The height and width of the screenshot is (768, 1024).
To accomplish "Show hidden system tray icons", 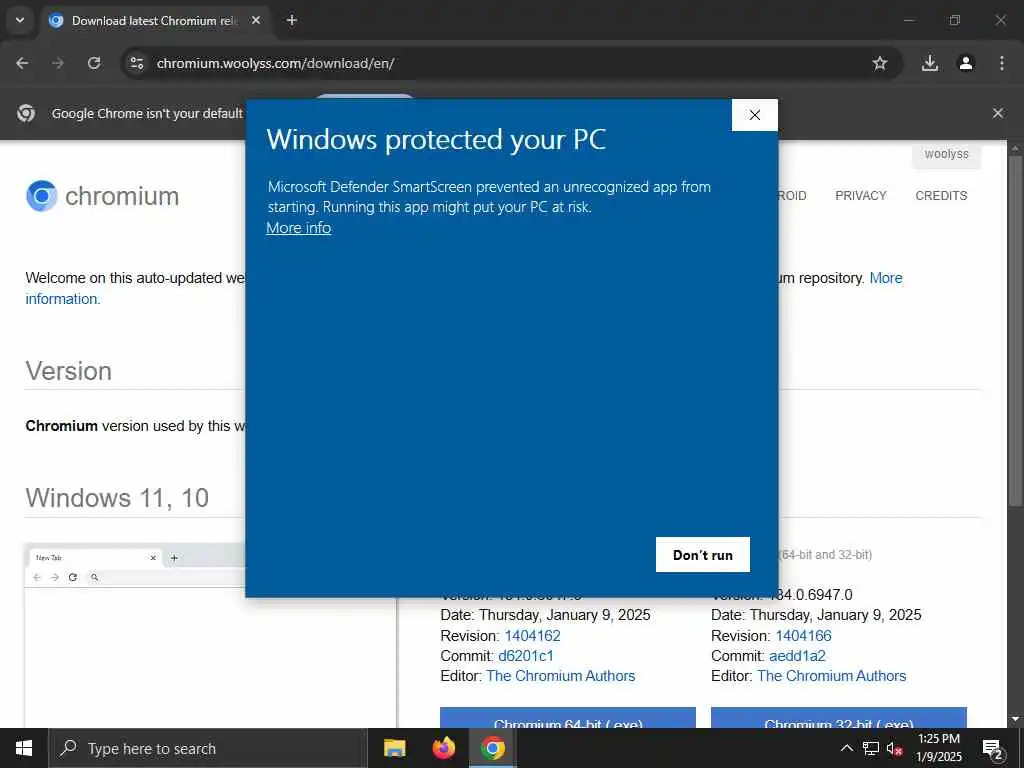I will click(846, 748).
